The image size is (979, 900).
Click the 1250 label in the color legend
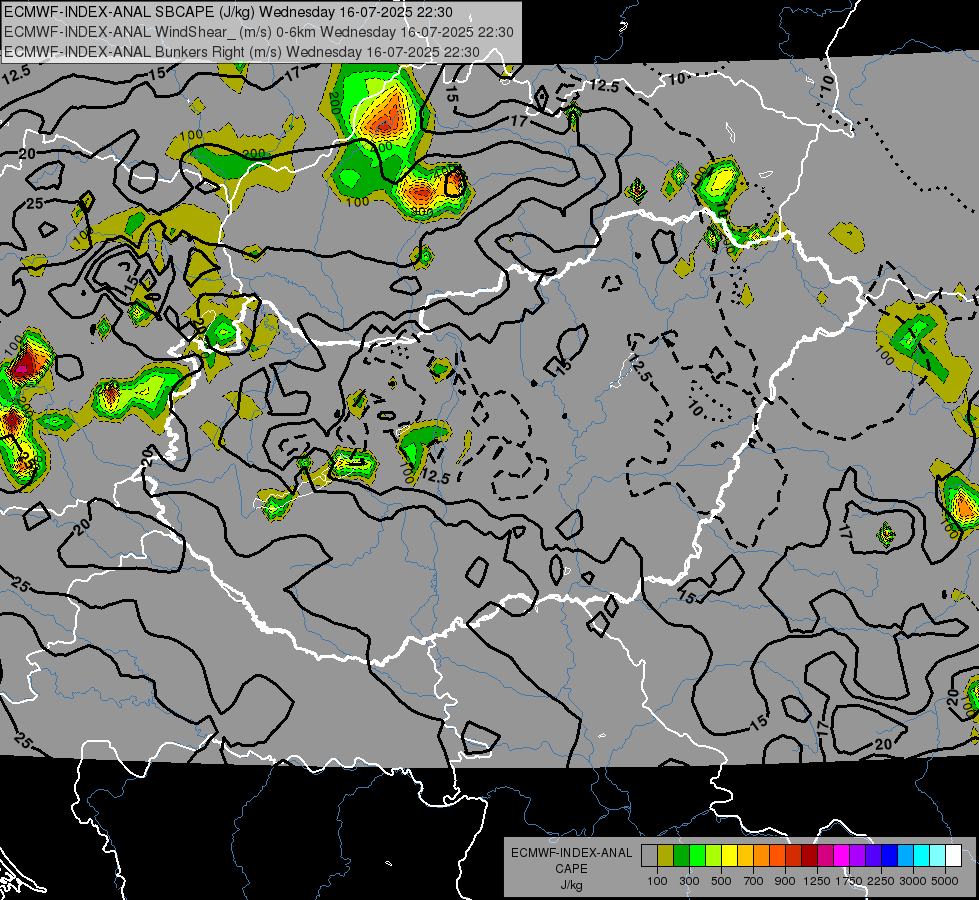pyautogui.click(x=817, y=881)
